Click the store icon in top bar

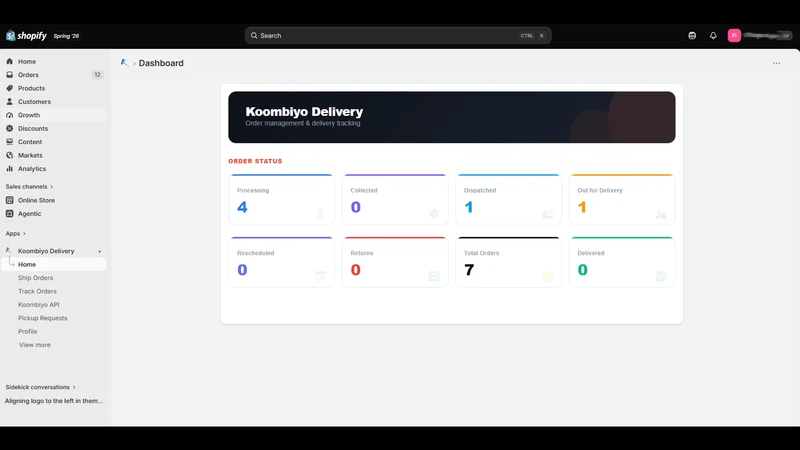tap(692, 35)
